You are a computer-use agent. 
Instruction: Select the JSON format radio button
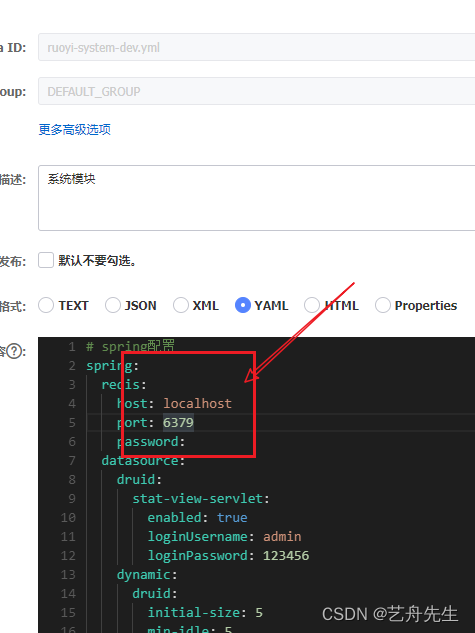click(113, 305)
